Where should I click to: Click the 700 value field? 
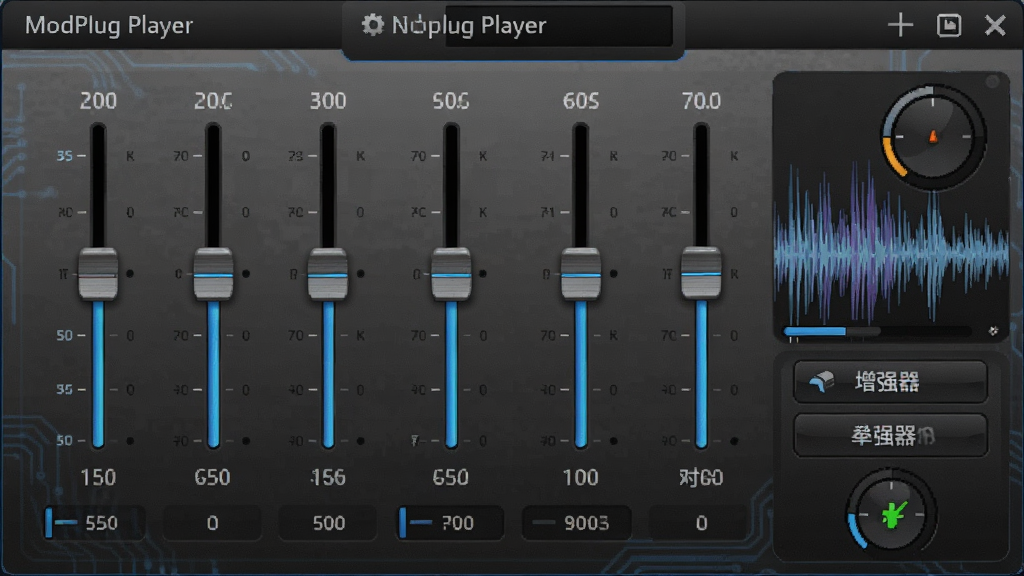click(451, 523)
